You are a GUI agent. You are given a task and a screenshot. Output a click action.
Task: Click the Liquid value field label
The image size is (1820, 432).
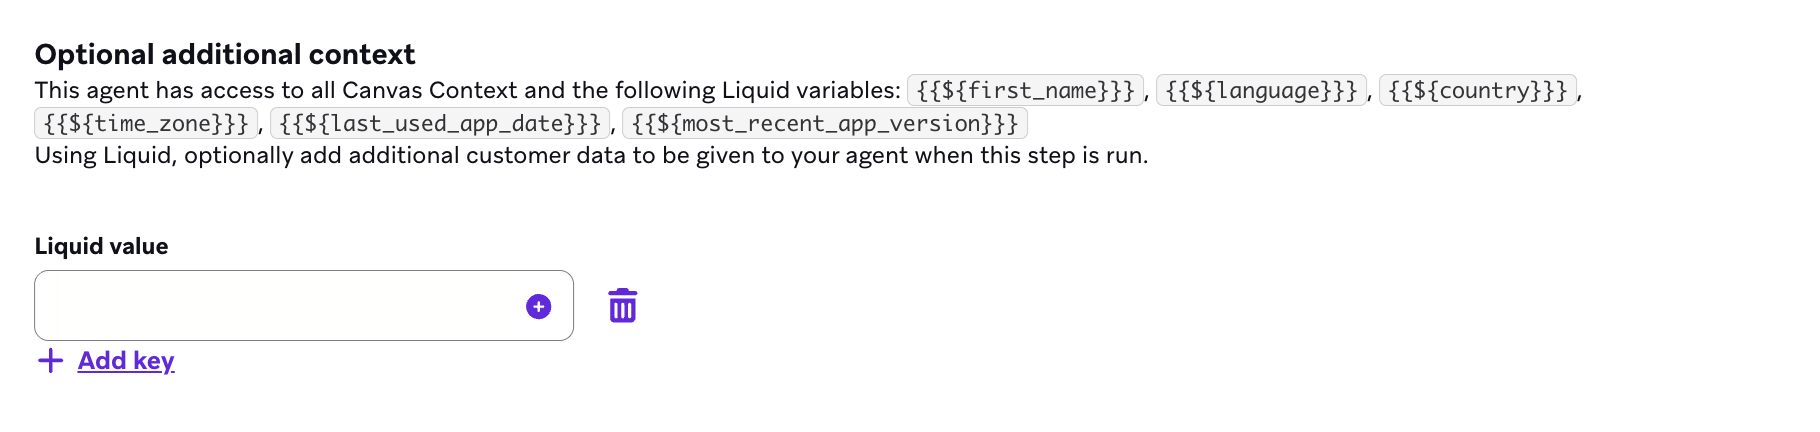[101, 246]
